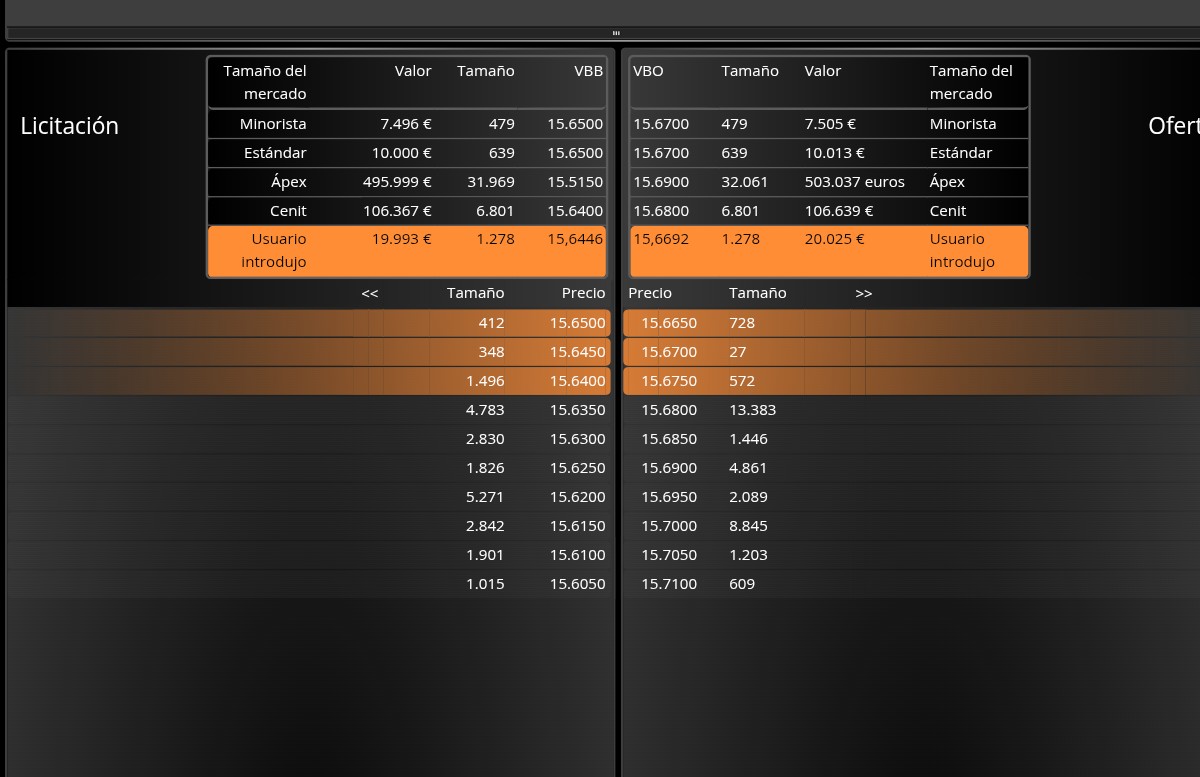Image resolution: width=1200 pixels, height=777 pixels.
Task: Click the 1.278 size in user bid row
Action: (x=496, y=239)
